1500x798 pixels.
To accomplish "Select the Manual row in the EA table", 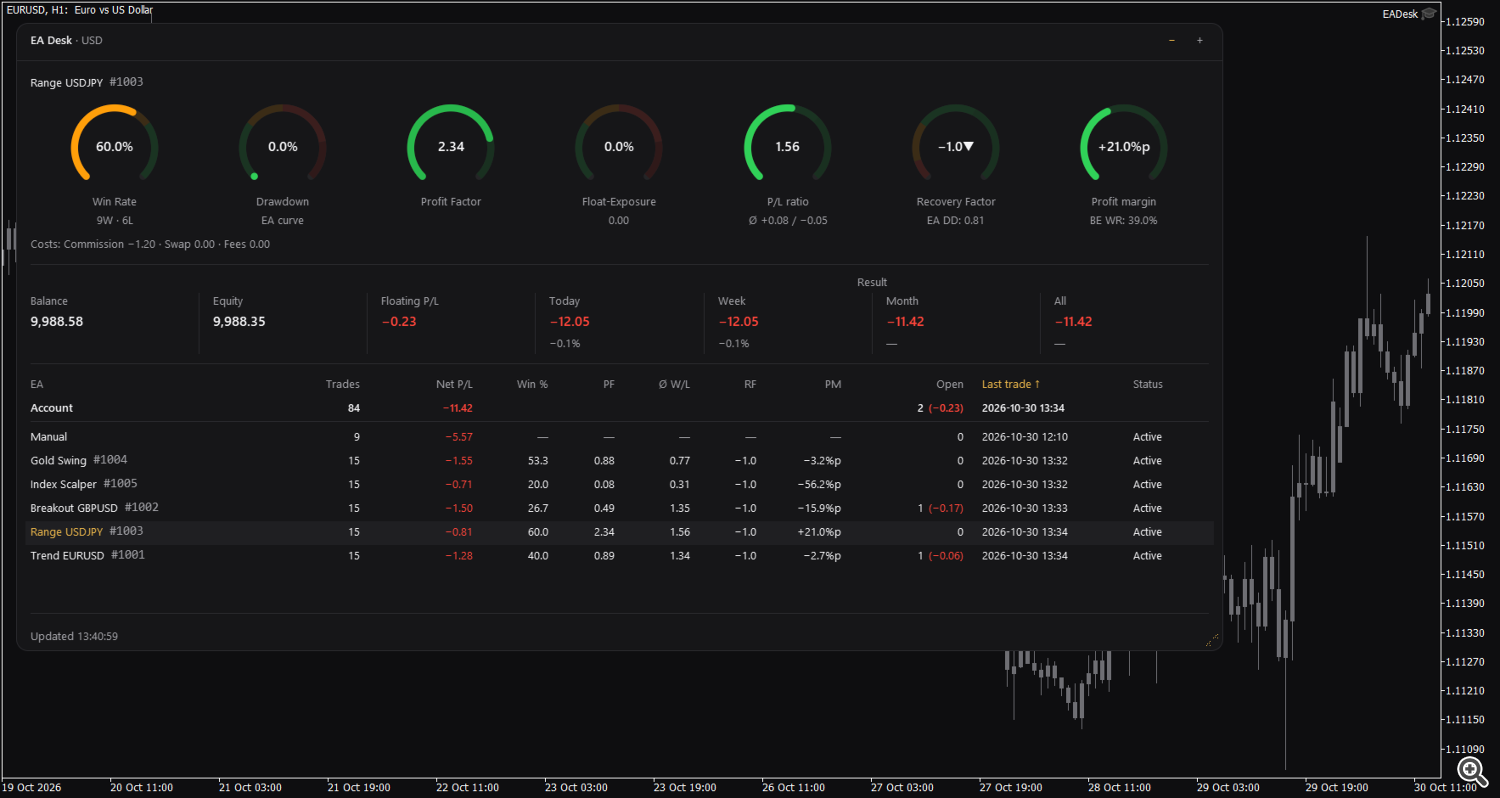I will point(619,437).
